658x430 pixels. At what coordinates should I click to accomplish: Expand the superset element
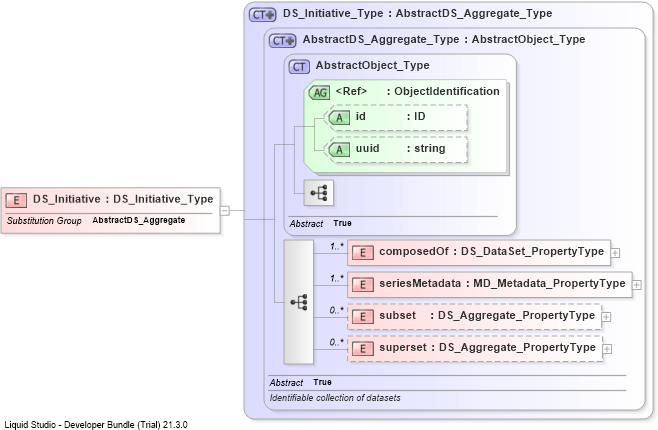pos(607,349)
